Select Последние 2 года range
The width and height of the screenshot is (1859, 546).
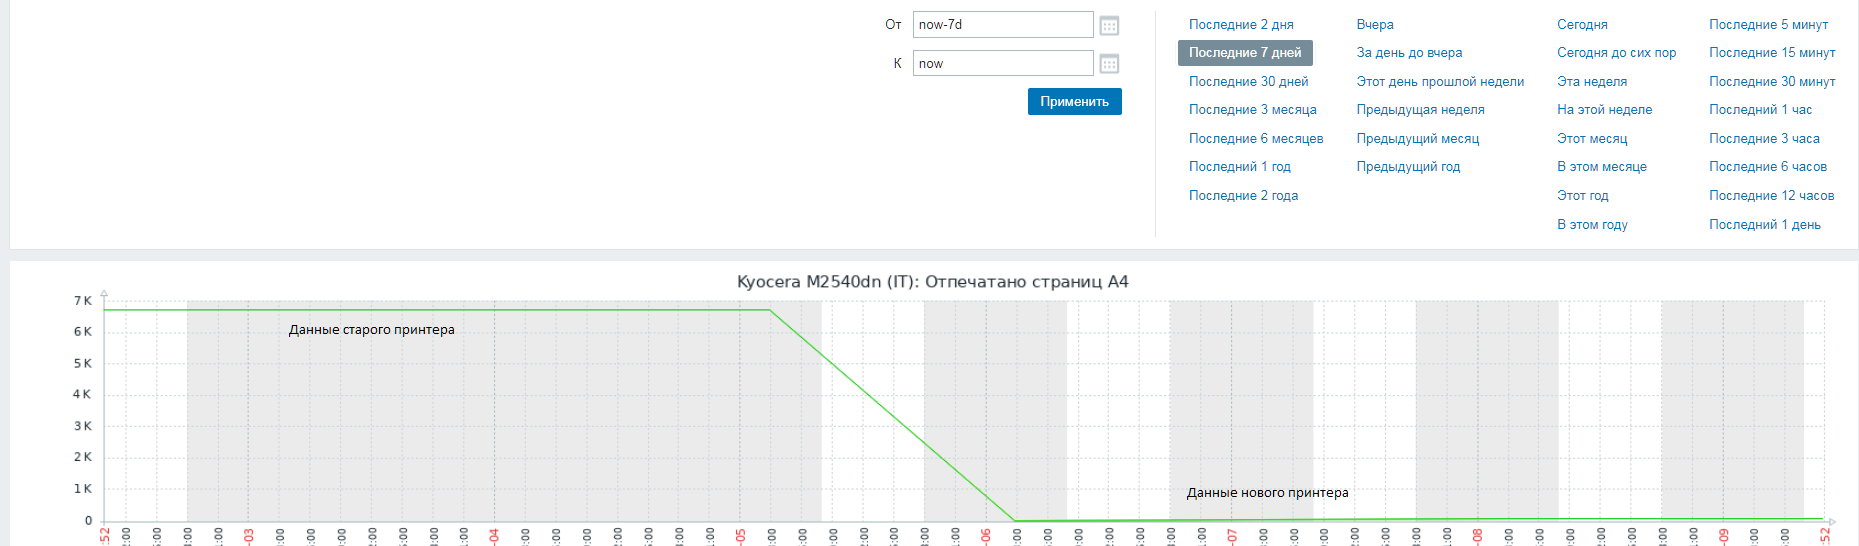click(x=1243, y=196)
